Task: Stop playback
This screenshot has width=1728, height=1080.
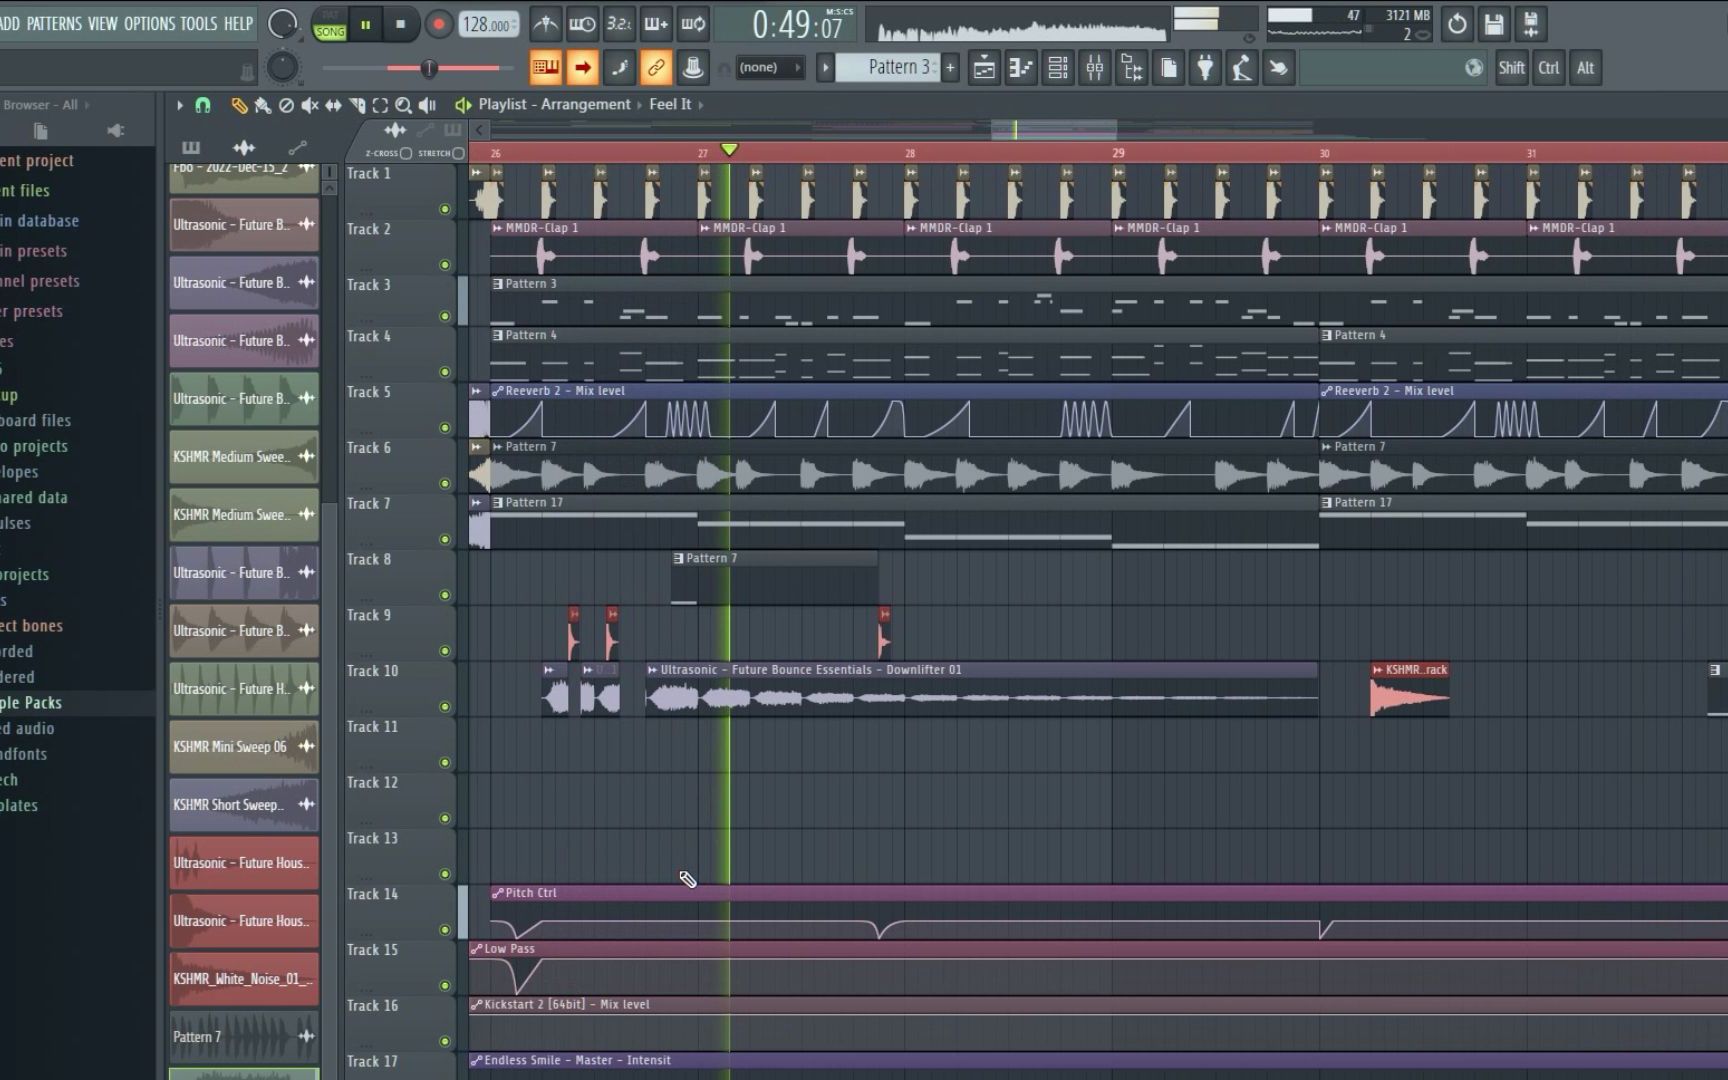Action: coord(401,25)
